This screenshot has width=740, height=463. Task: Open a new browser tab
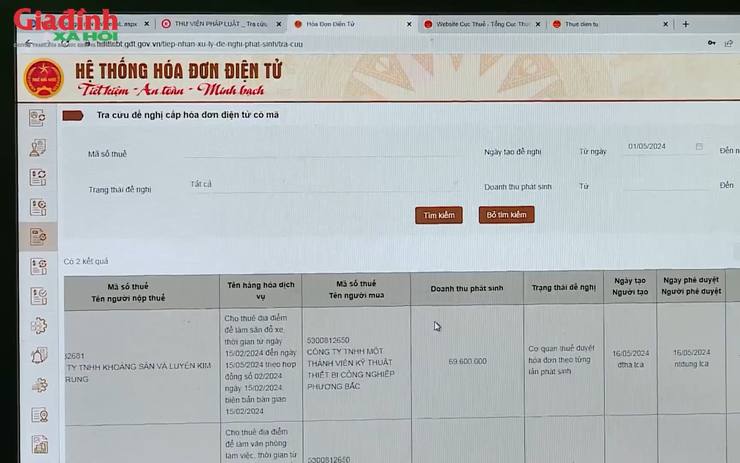(685, 23)
